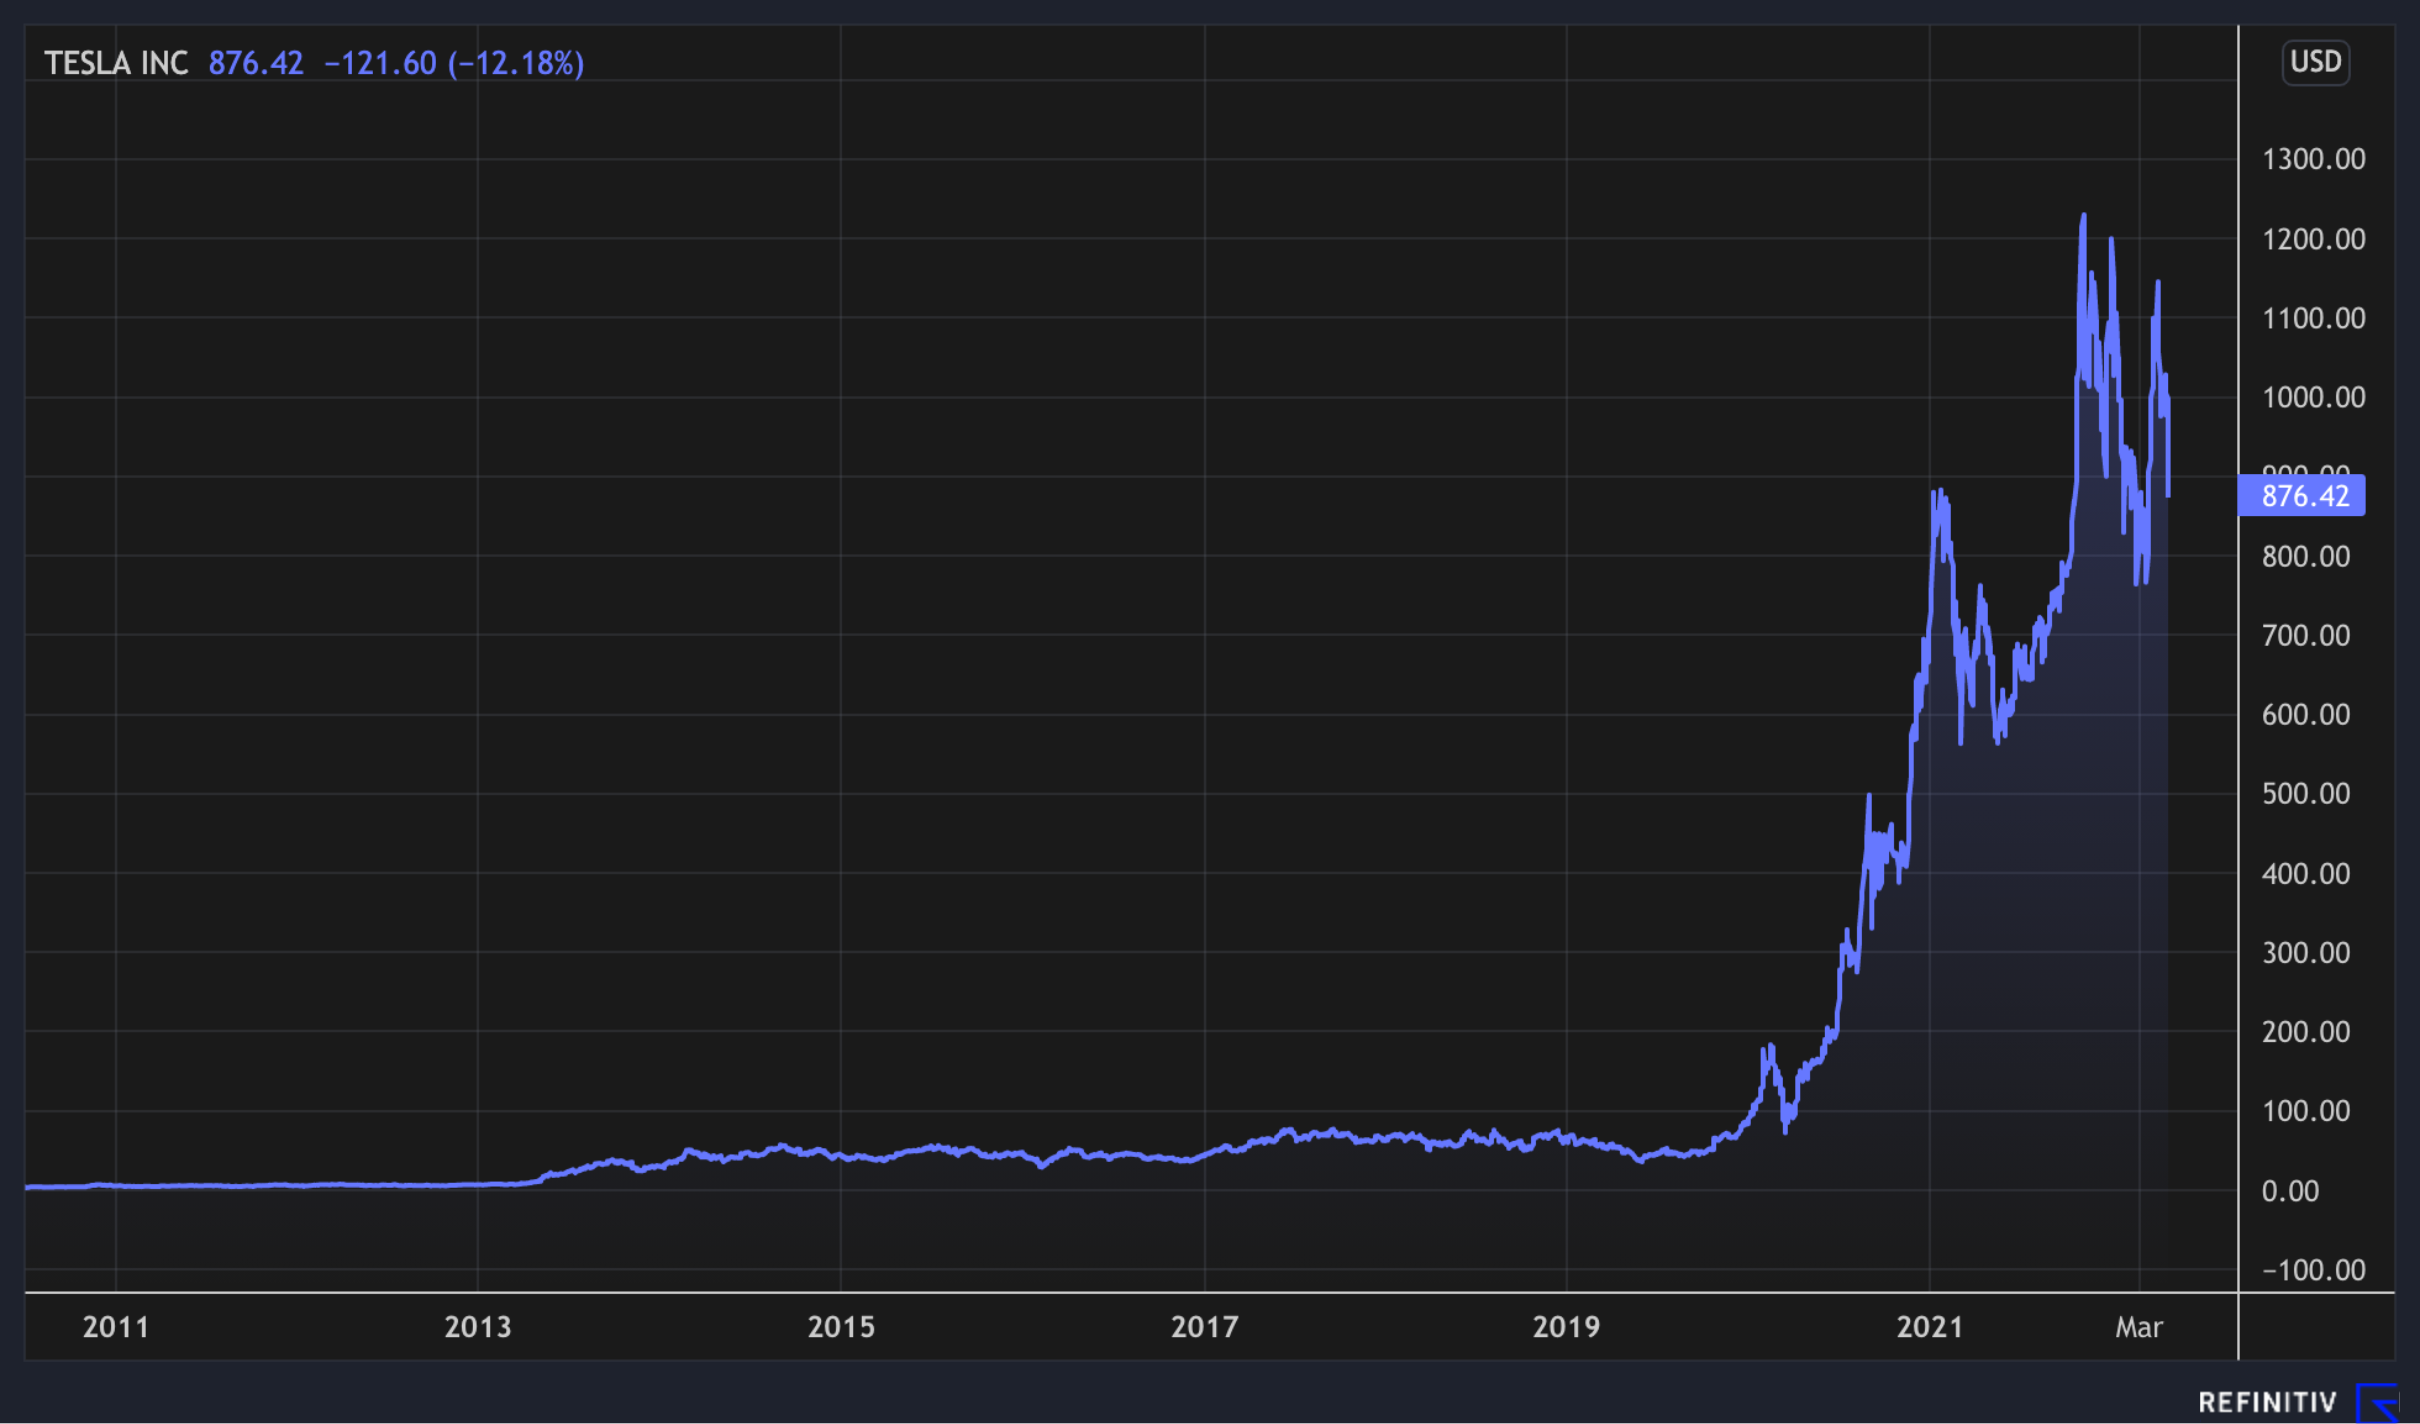
Task: Click the TESLA INC title label
Action: click(116, 64)
